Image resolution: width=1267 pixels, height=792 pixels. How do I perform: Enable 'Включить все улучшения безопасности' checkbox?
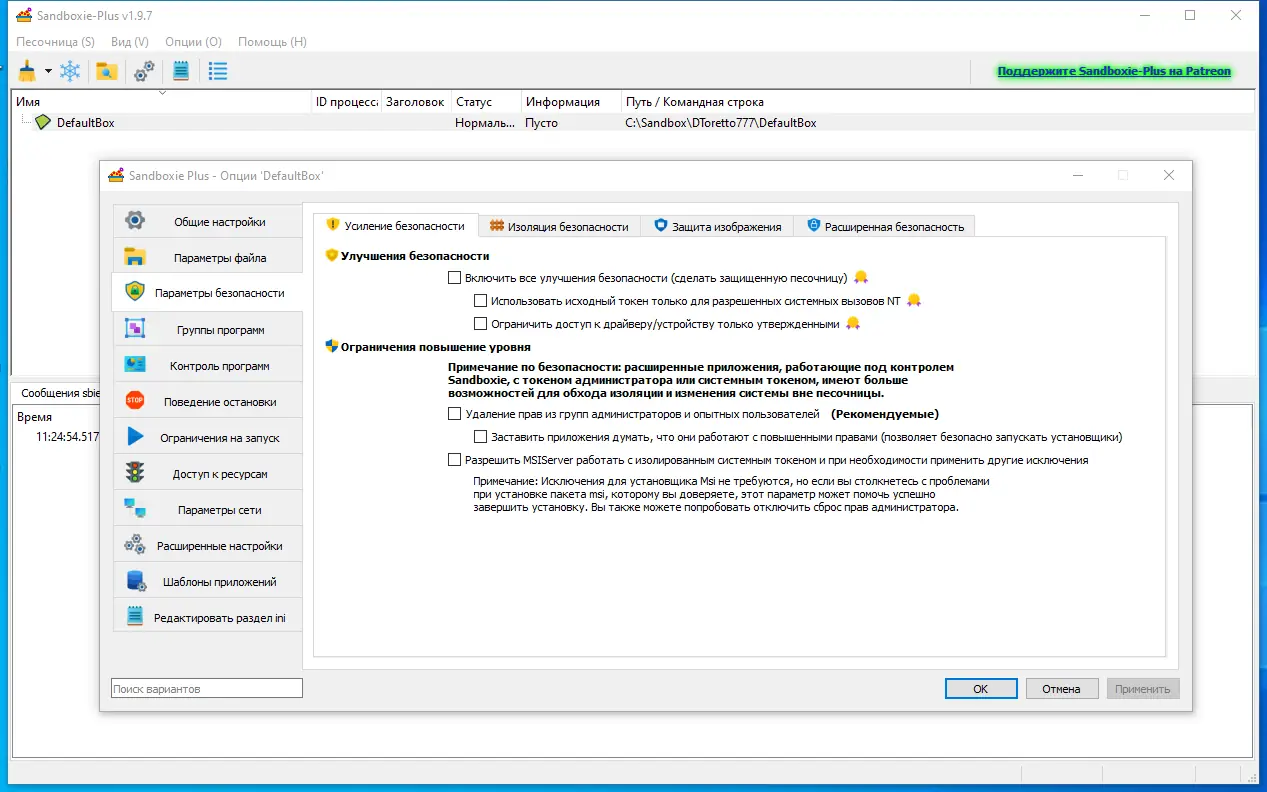coord(455,278)
